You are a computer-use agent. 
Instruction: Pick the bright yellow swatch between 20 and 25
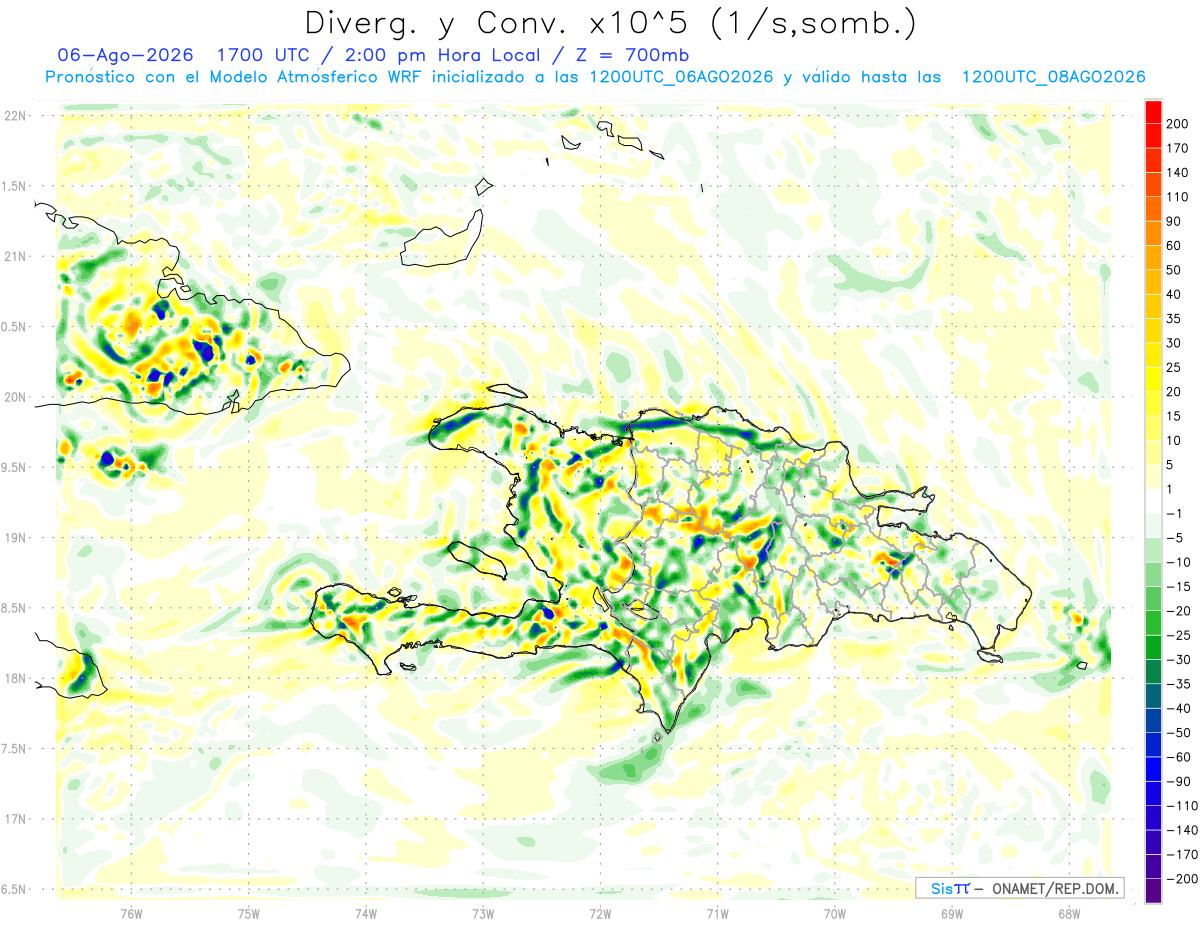tap(1153, 379)
